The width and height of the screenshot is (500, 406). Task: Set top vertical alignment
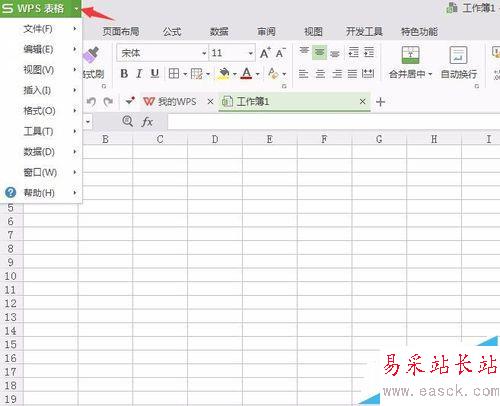tap(304, 51)
